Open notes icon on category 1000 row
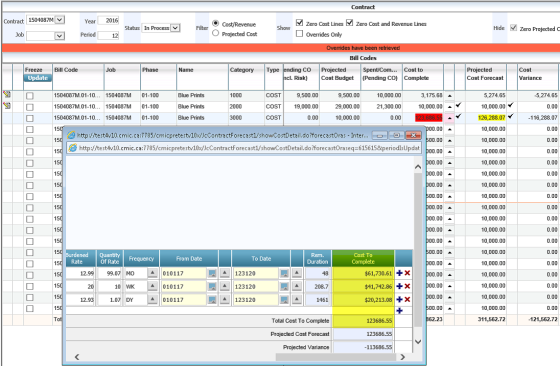Image resolution: width=560 pixels, height=366 pixels. coord(7,95)
